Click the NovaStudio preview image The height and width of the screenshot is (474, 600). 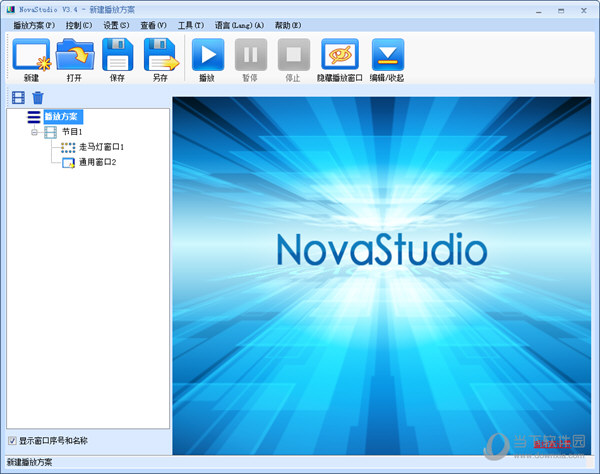tap(382, 276)
